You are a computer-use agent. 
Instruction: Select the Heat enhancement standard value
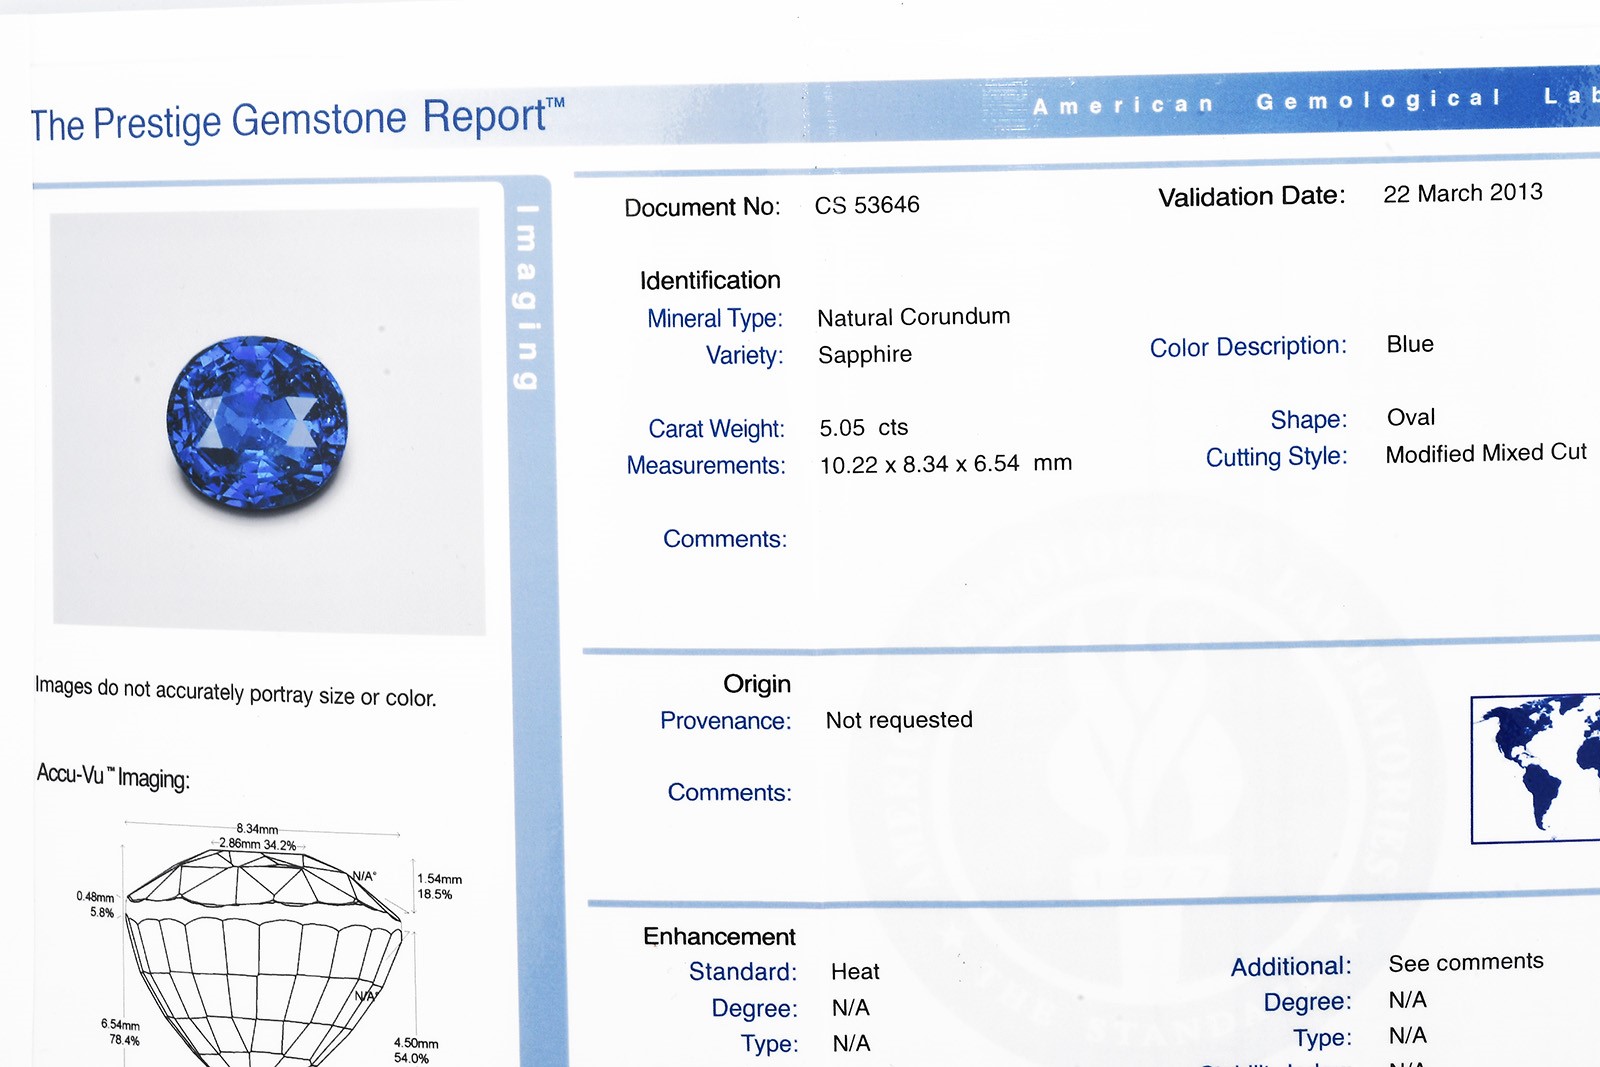(x=855, y=971)
